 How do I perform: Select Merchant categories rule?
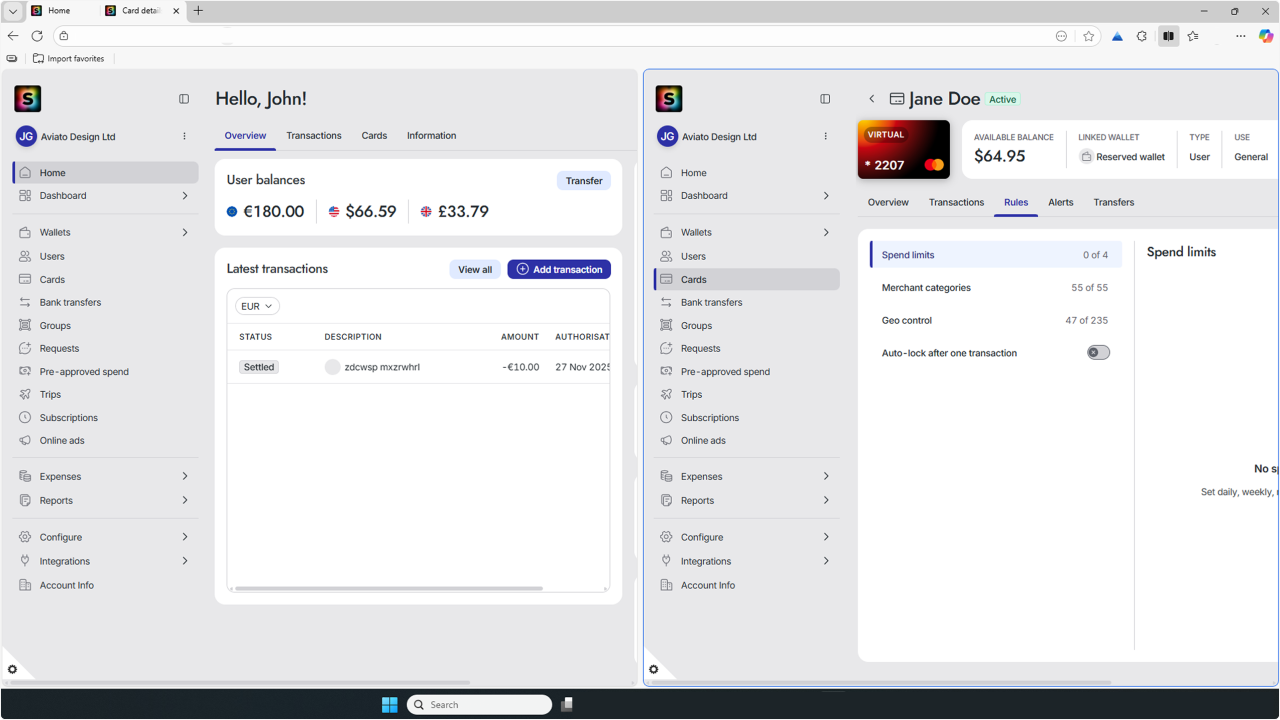pyautogui.click(x=995, y=288)
